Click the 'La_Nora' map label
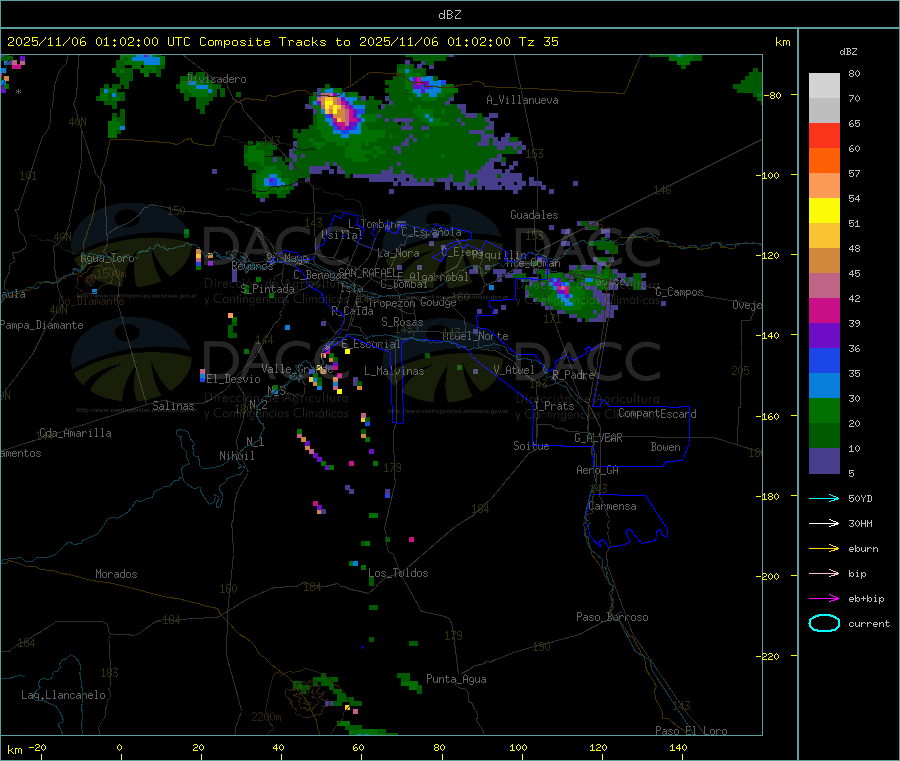 398,253
